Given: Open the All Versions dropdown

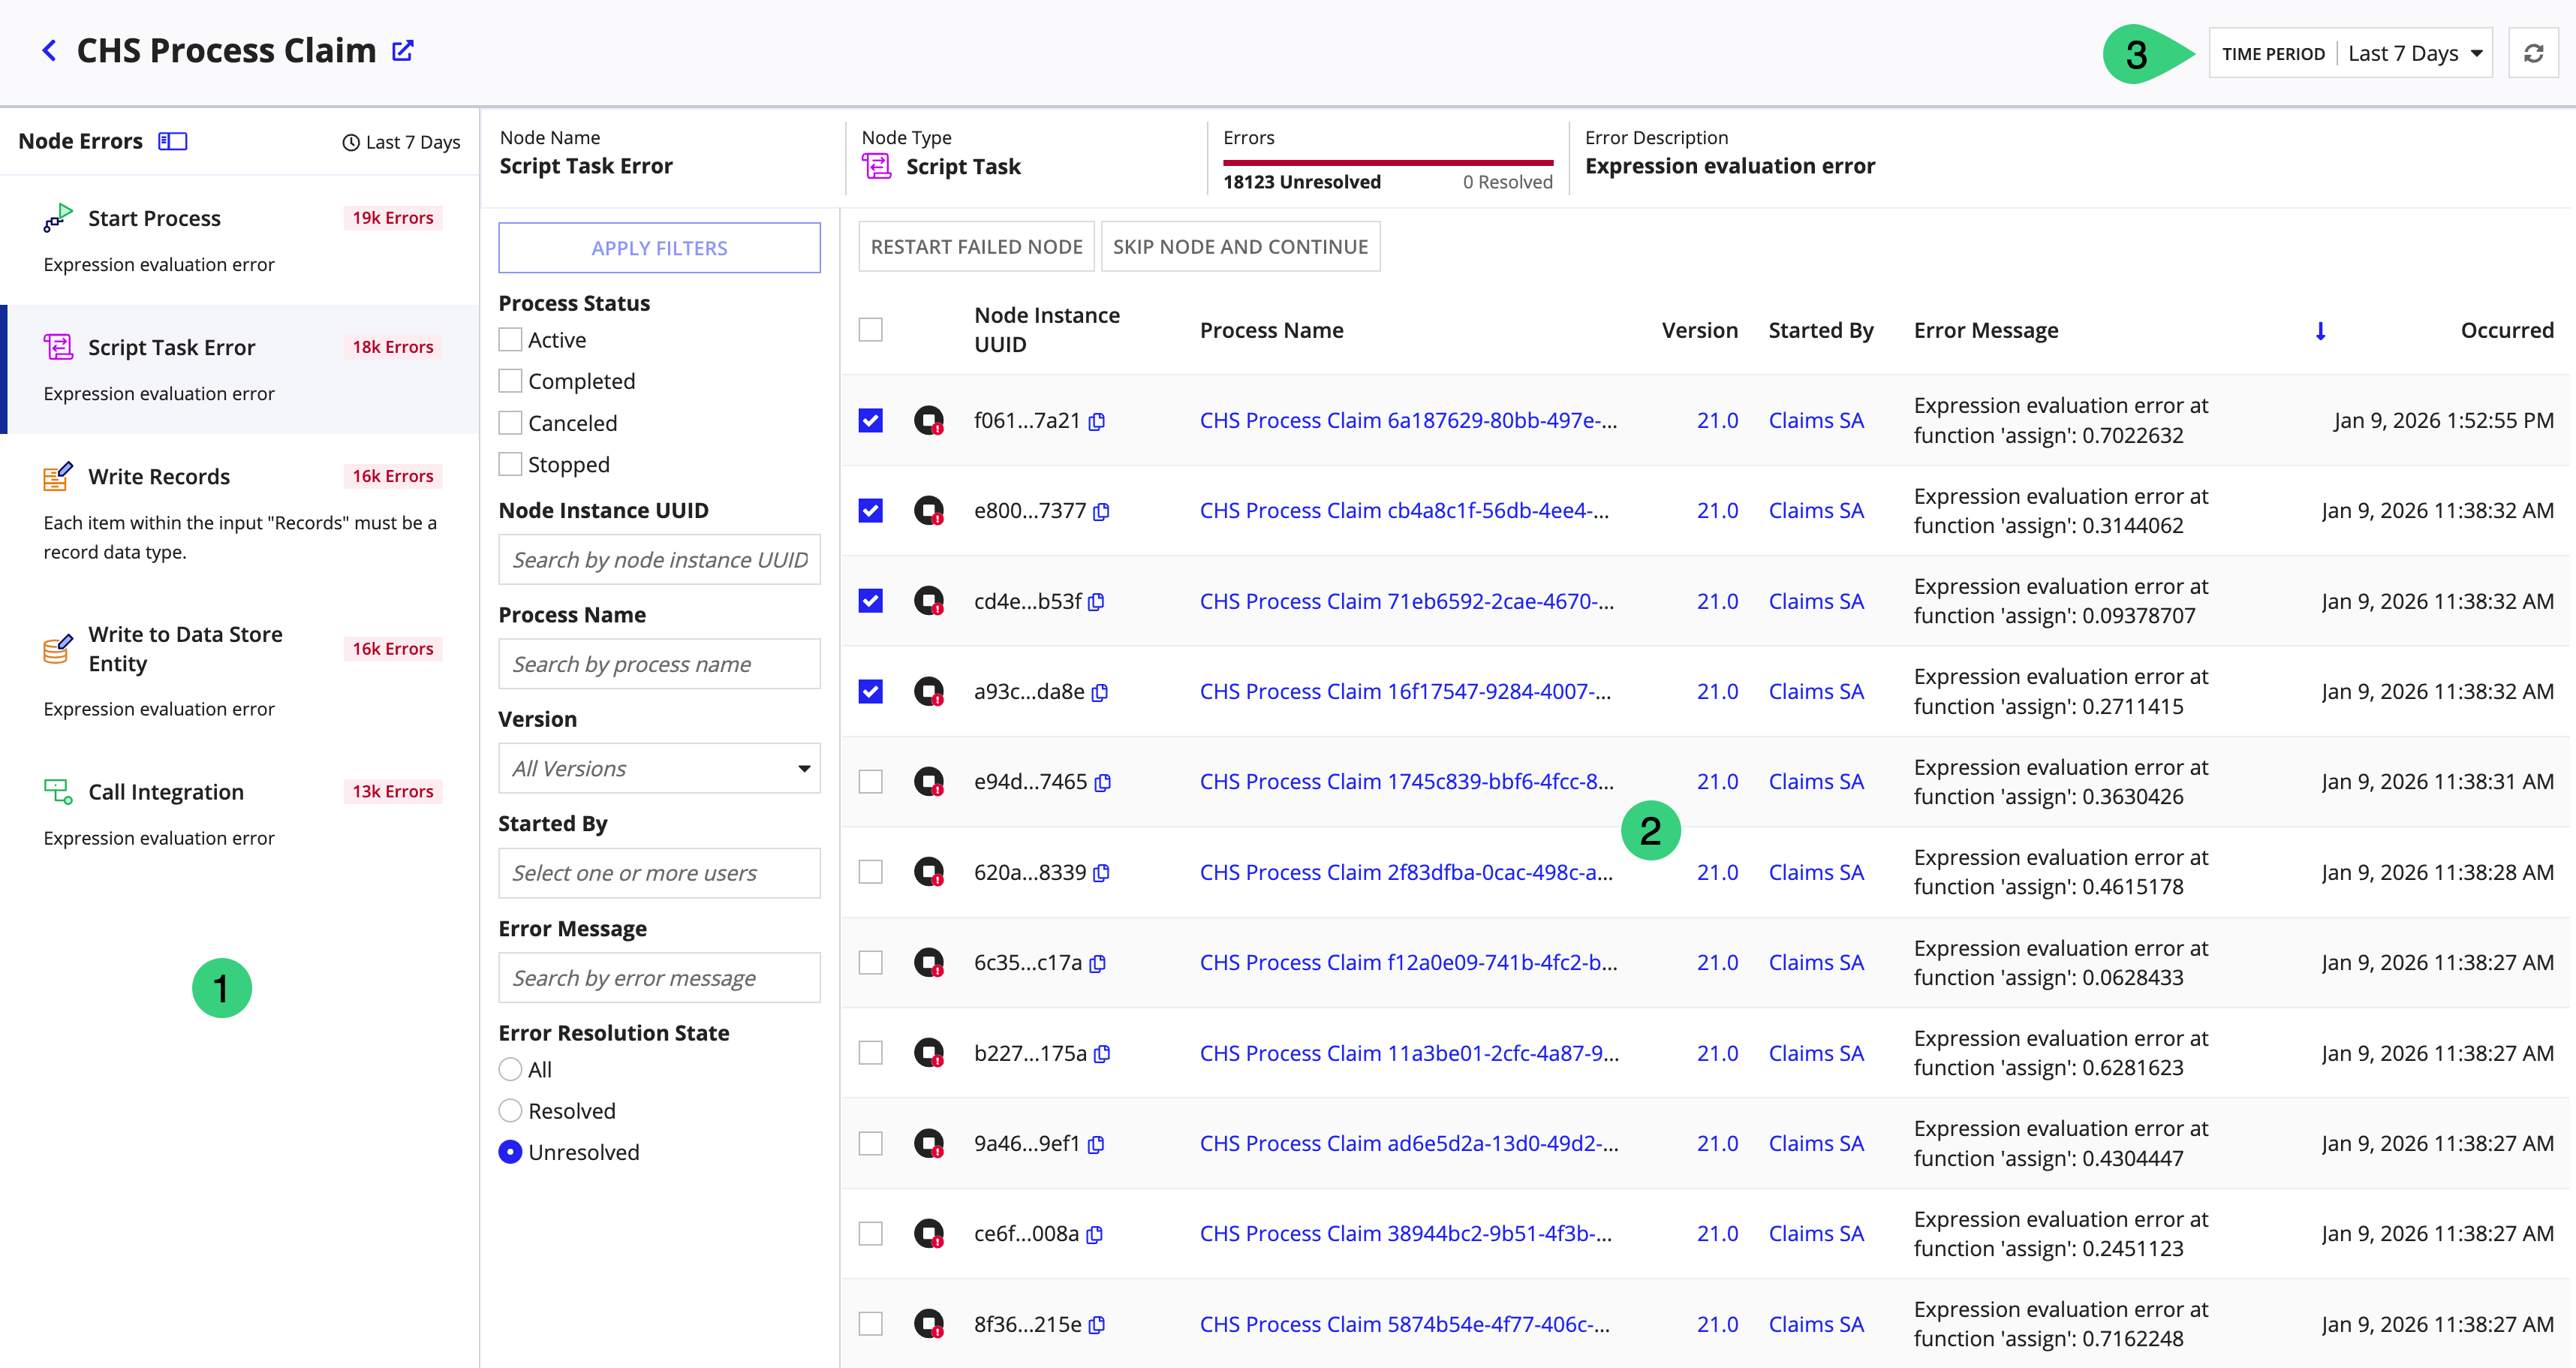Looking at the screenshot, I should [659, 768].
